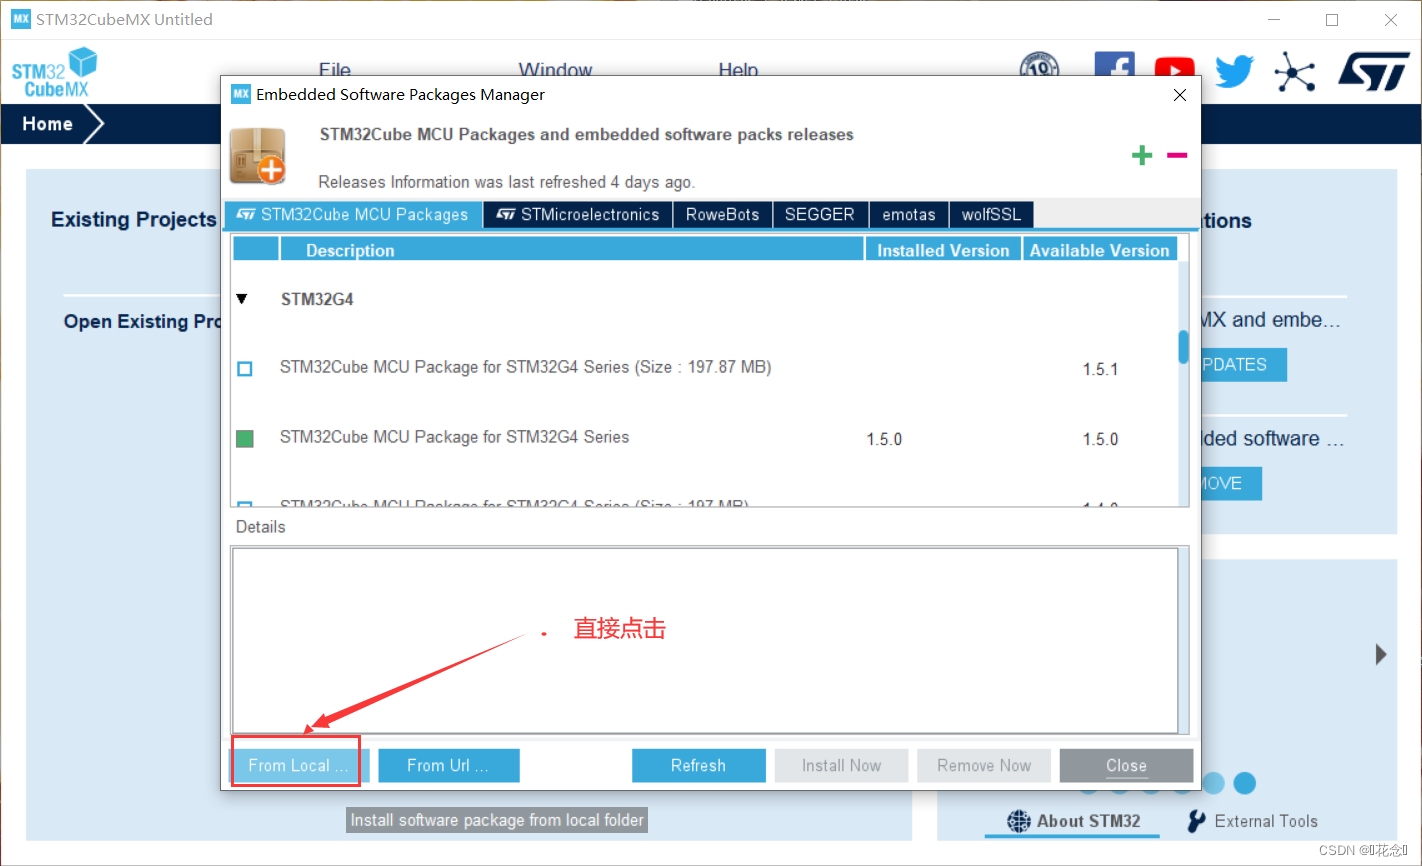This screenshot has width=1422, height=866.
Task: Click the Details text area
Action: coord(705,640)
